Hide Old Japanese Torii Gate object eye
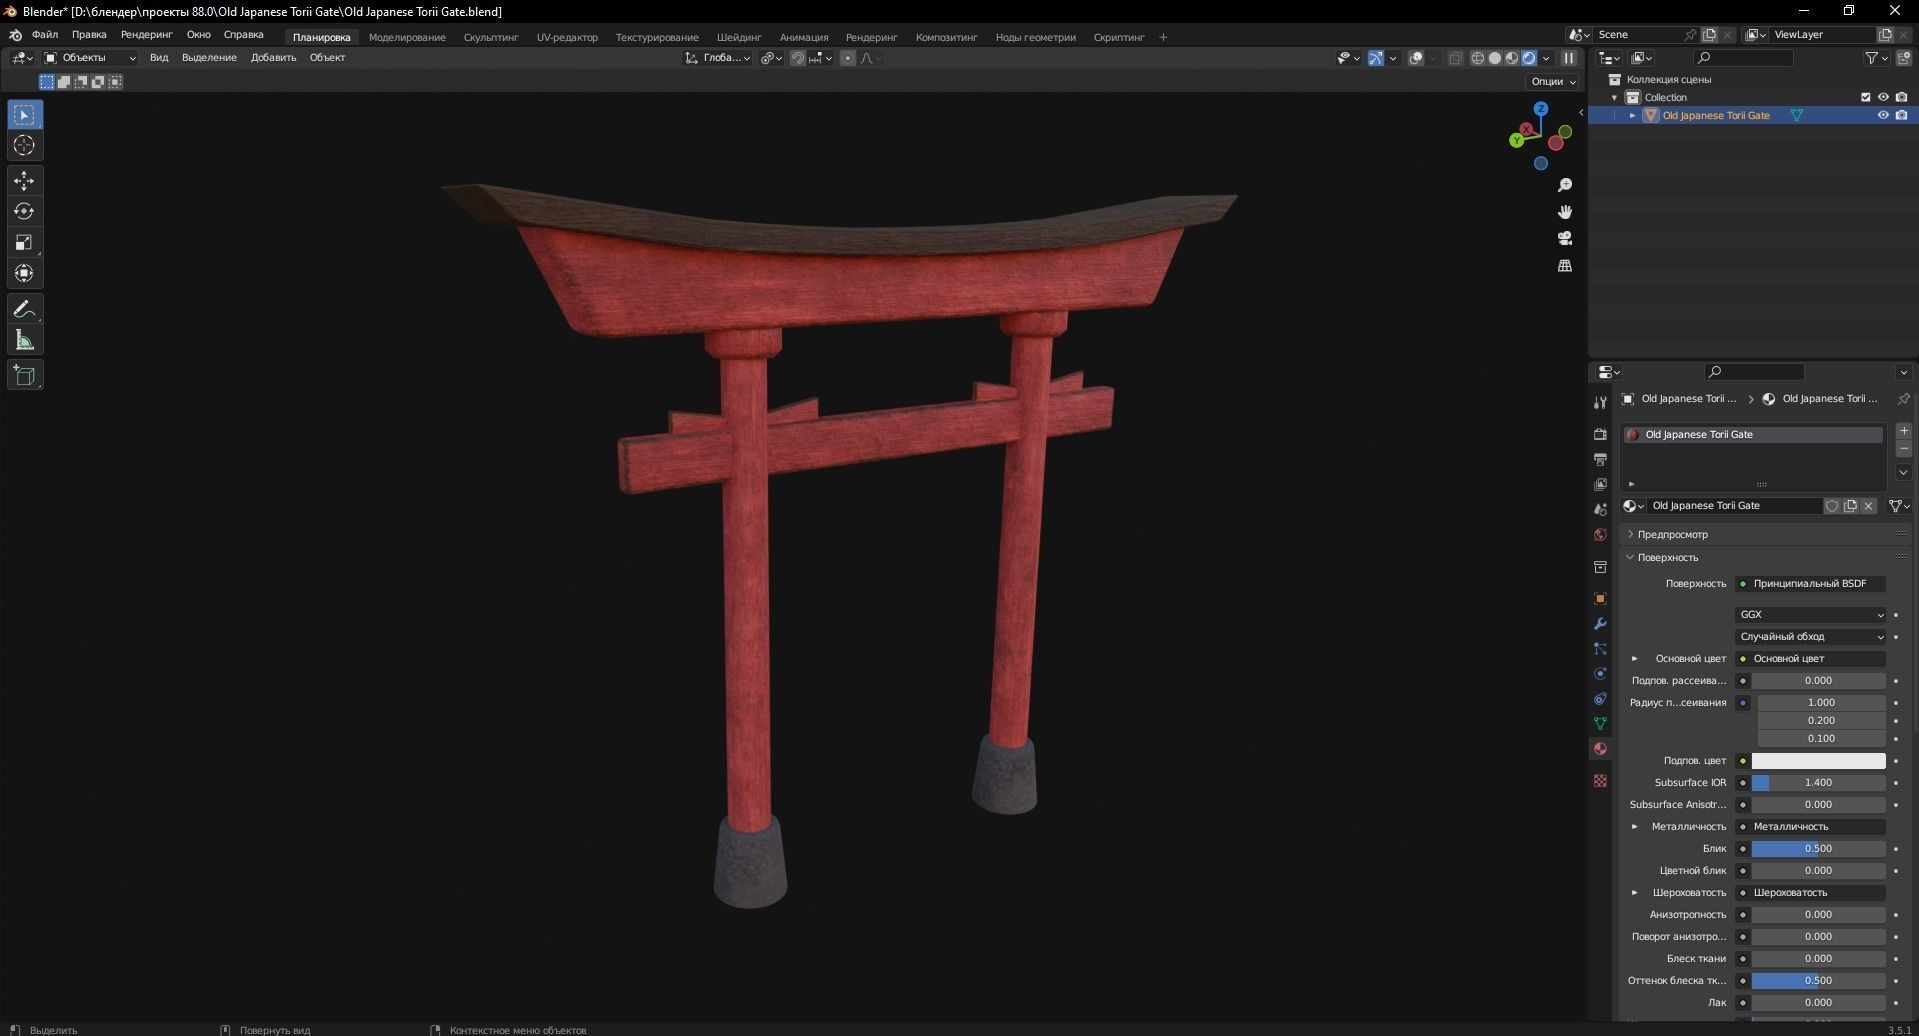Image resolution: width=1919 pixels, height=1036 pixels. [x=1883, y=115]
